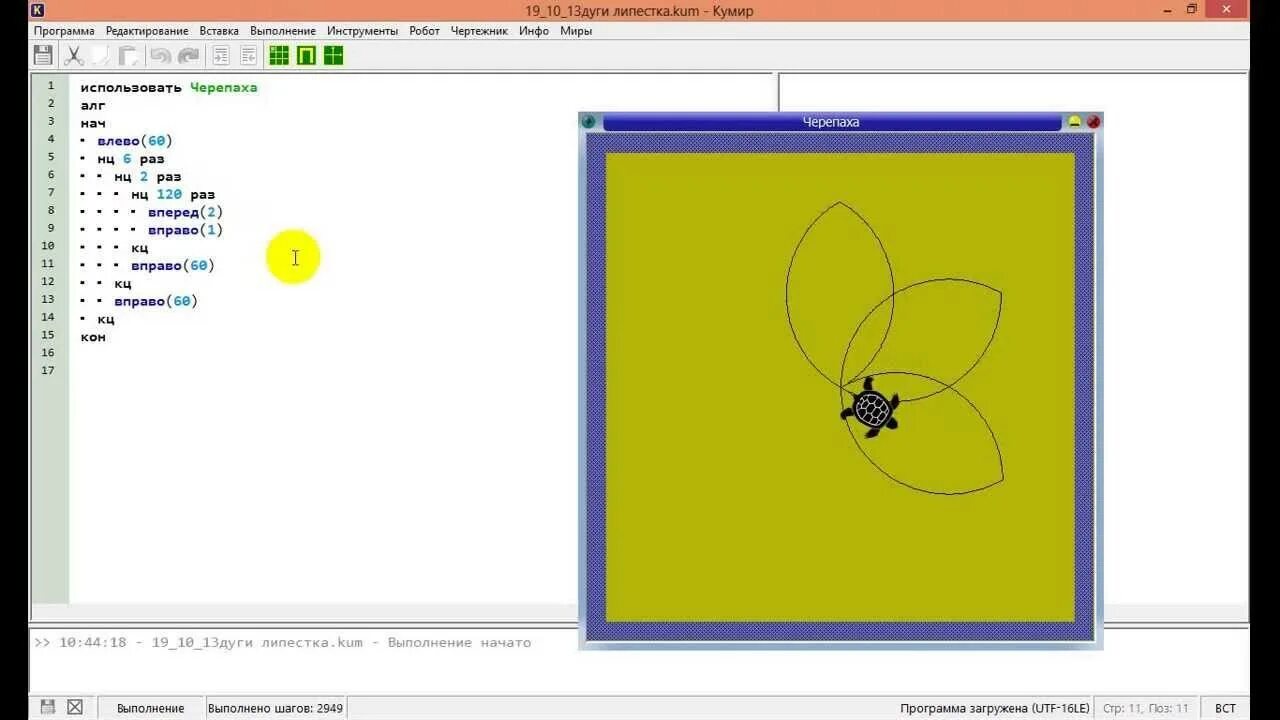Click the Undo arrow icon
The height and width of the screenshot is (720, 1280).
(160, 56)
